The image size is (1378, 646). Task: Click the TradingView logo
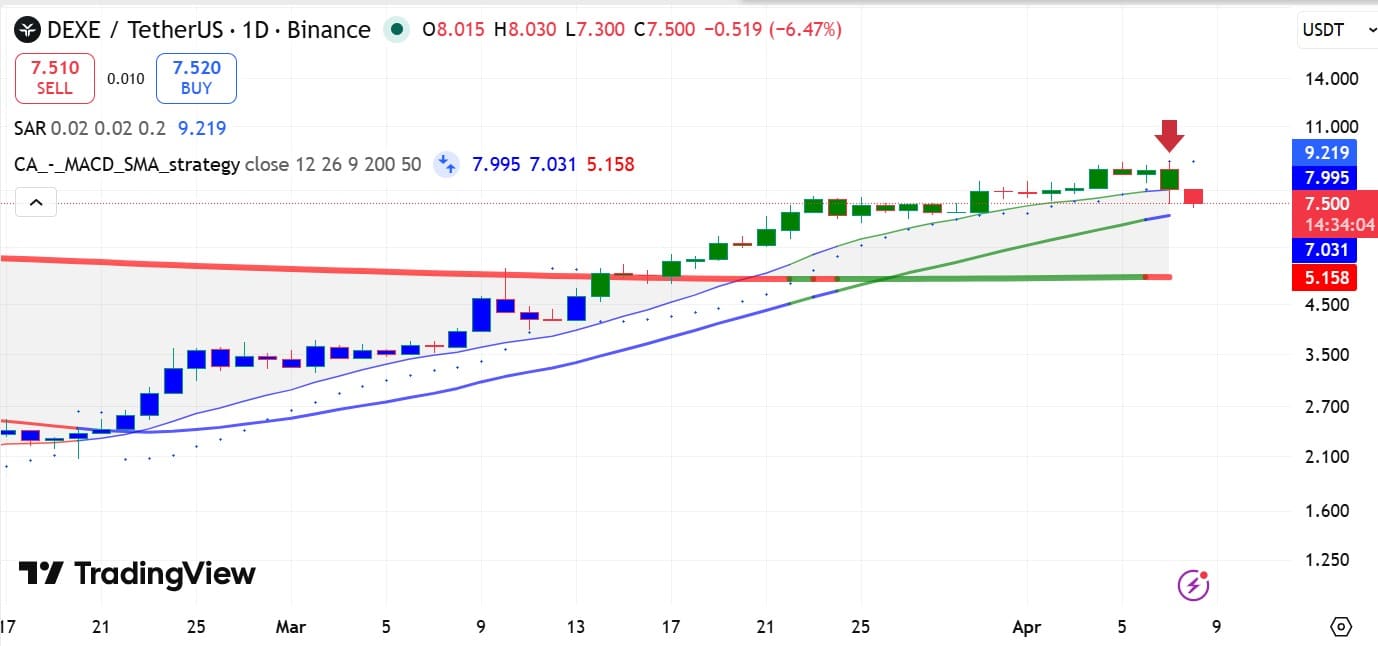pos(137,573)
